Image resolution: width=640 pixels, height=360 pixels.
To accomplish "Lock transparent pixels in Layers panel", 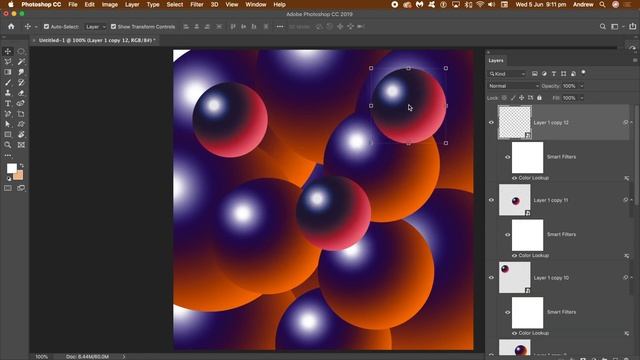I will click(x=504, y=98).
